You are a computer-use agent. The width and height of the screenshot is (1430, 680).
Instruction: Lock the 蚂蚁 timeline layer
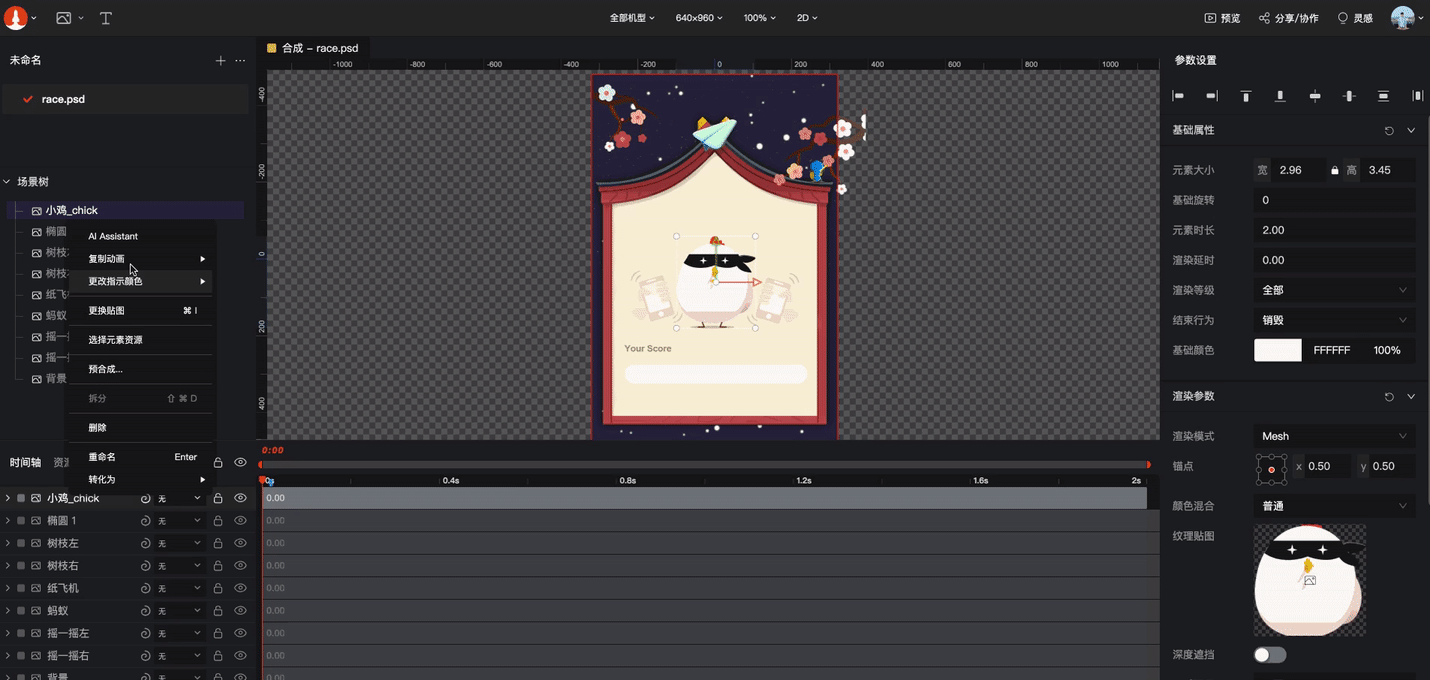[x=218, y=611]
